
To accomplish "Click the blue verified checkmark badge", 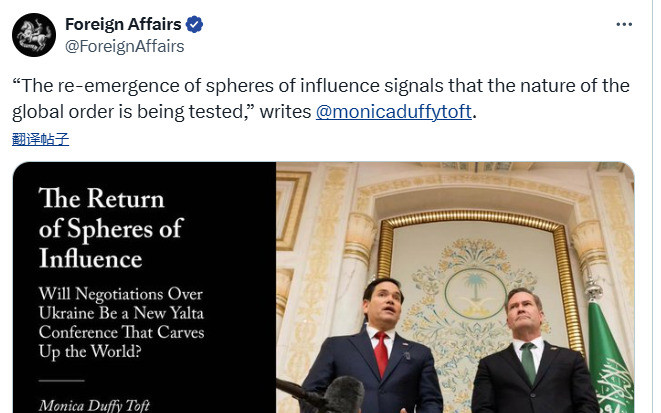I will 194,24.
